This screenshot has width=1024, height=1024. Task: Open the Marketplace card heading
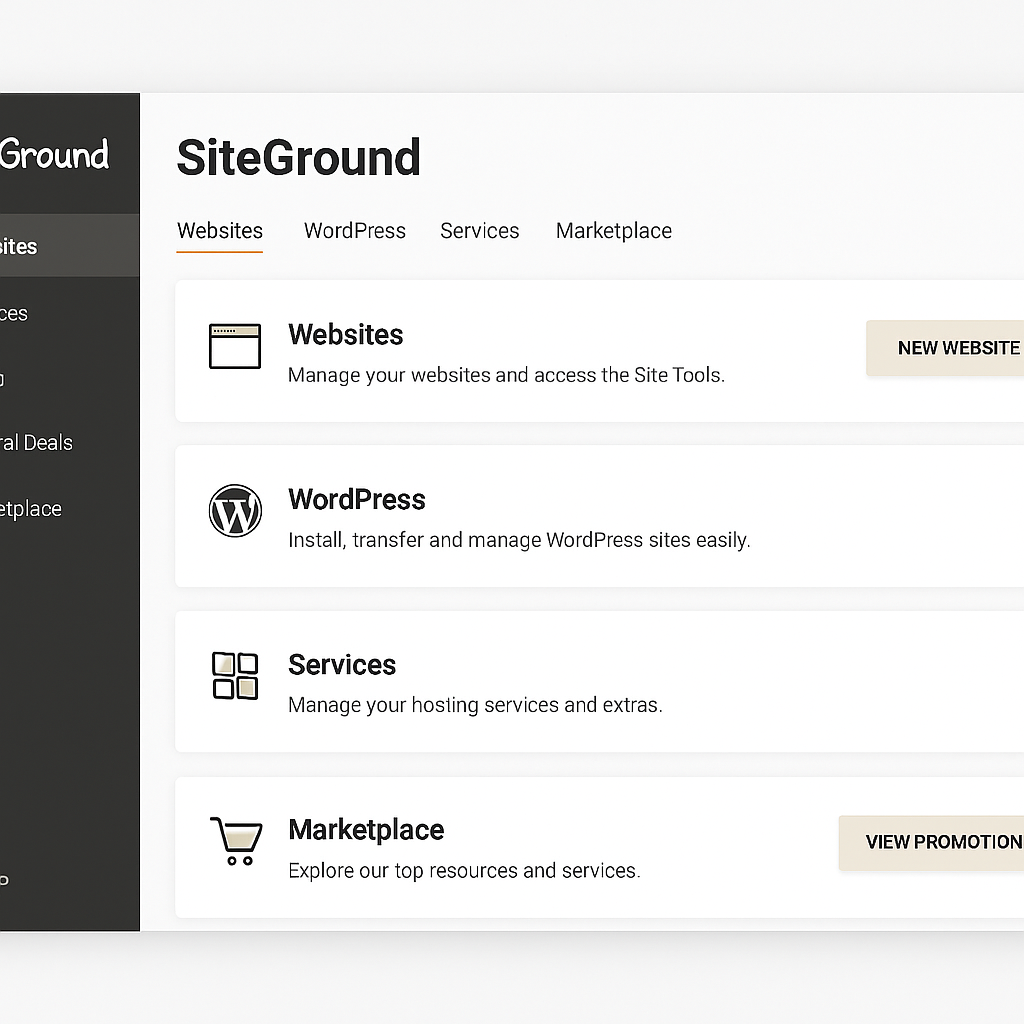(x=366, y=831)
